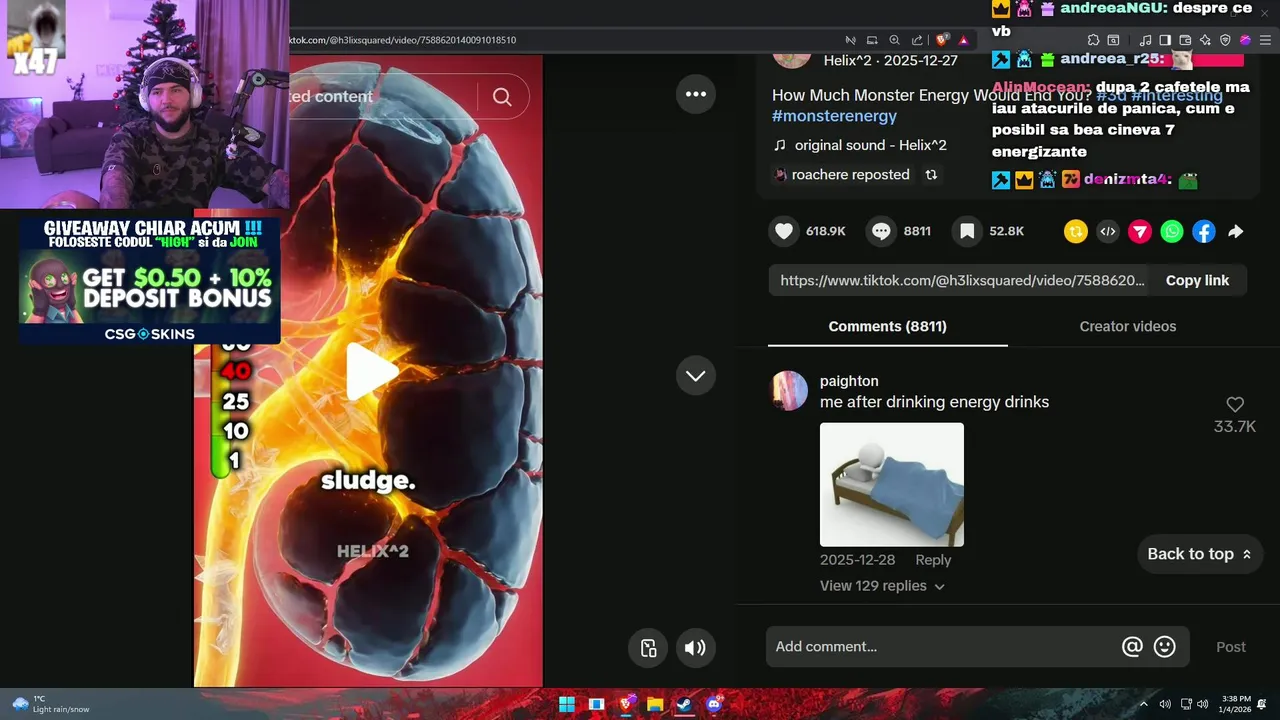
Task: Open Steam from the taskbar
Action: pos(684,704)
